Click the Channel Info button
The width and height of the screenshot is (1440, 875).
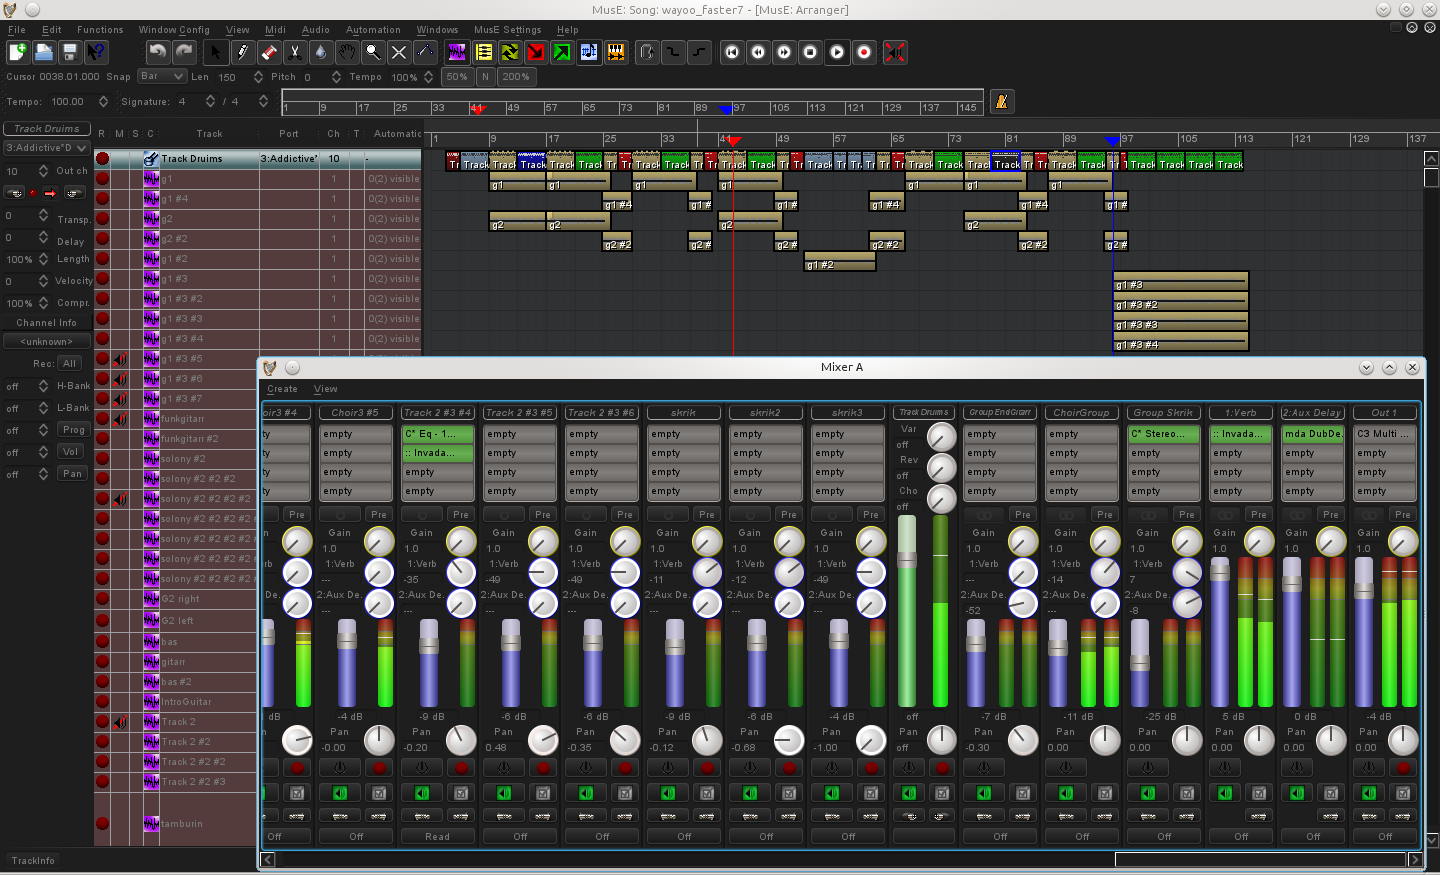point(46,323)
